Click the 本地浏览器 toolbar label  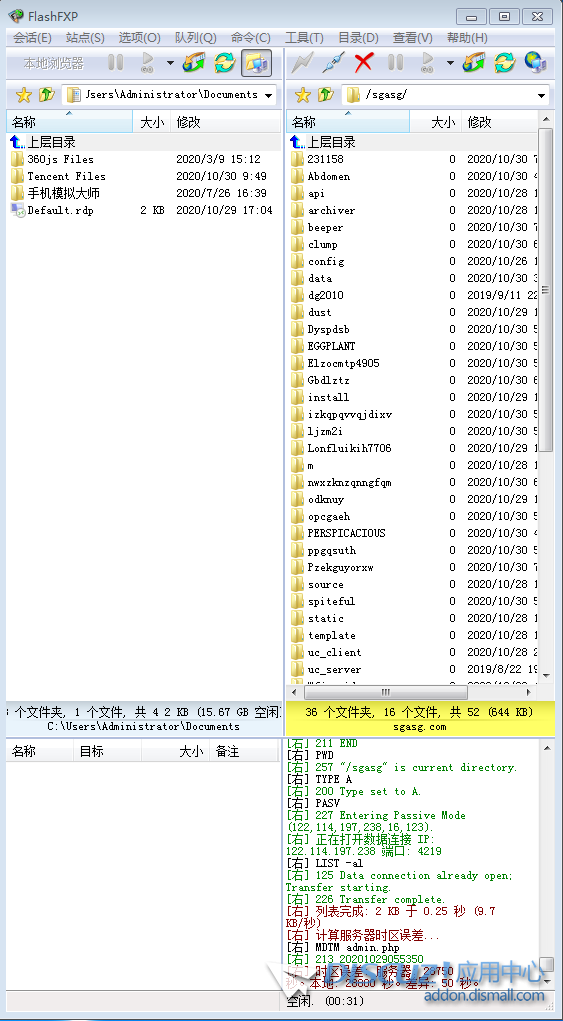54,63
